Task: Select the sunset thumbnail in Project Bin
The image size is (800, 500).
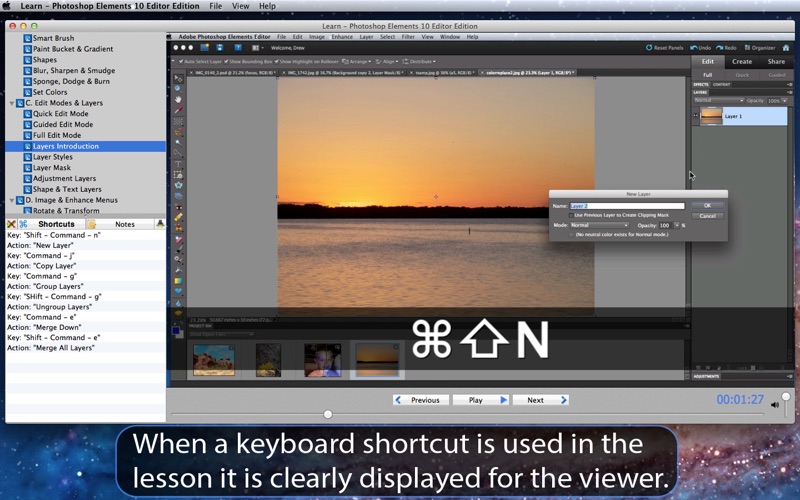Action: point(377,361)
